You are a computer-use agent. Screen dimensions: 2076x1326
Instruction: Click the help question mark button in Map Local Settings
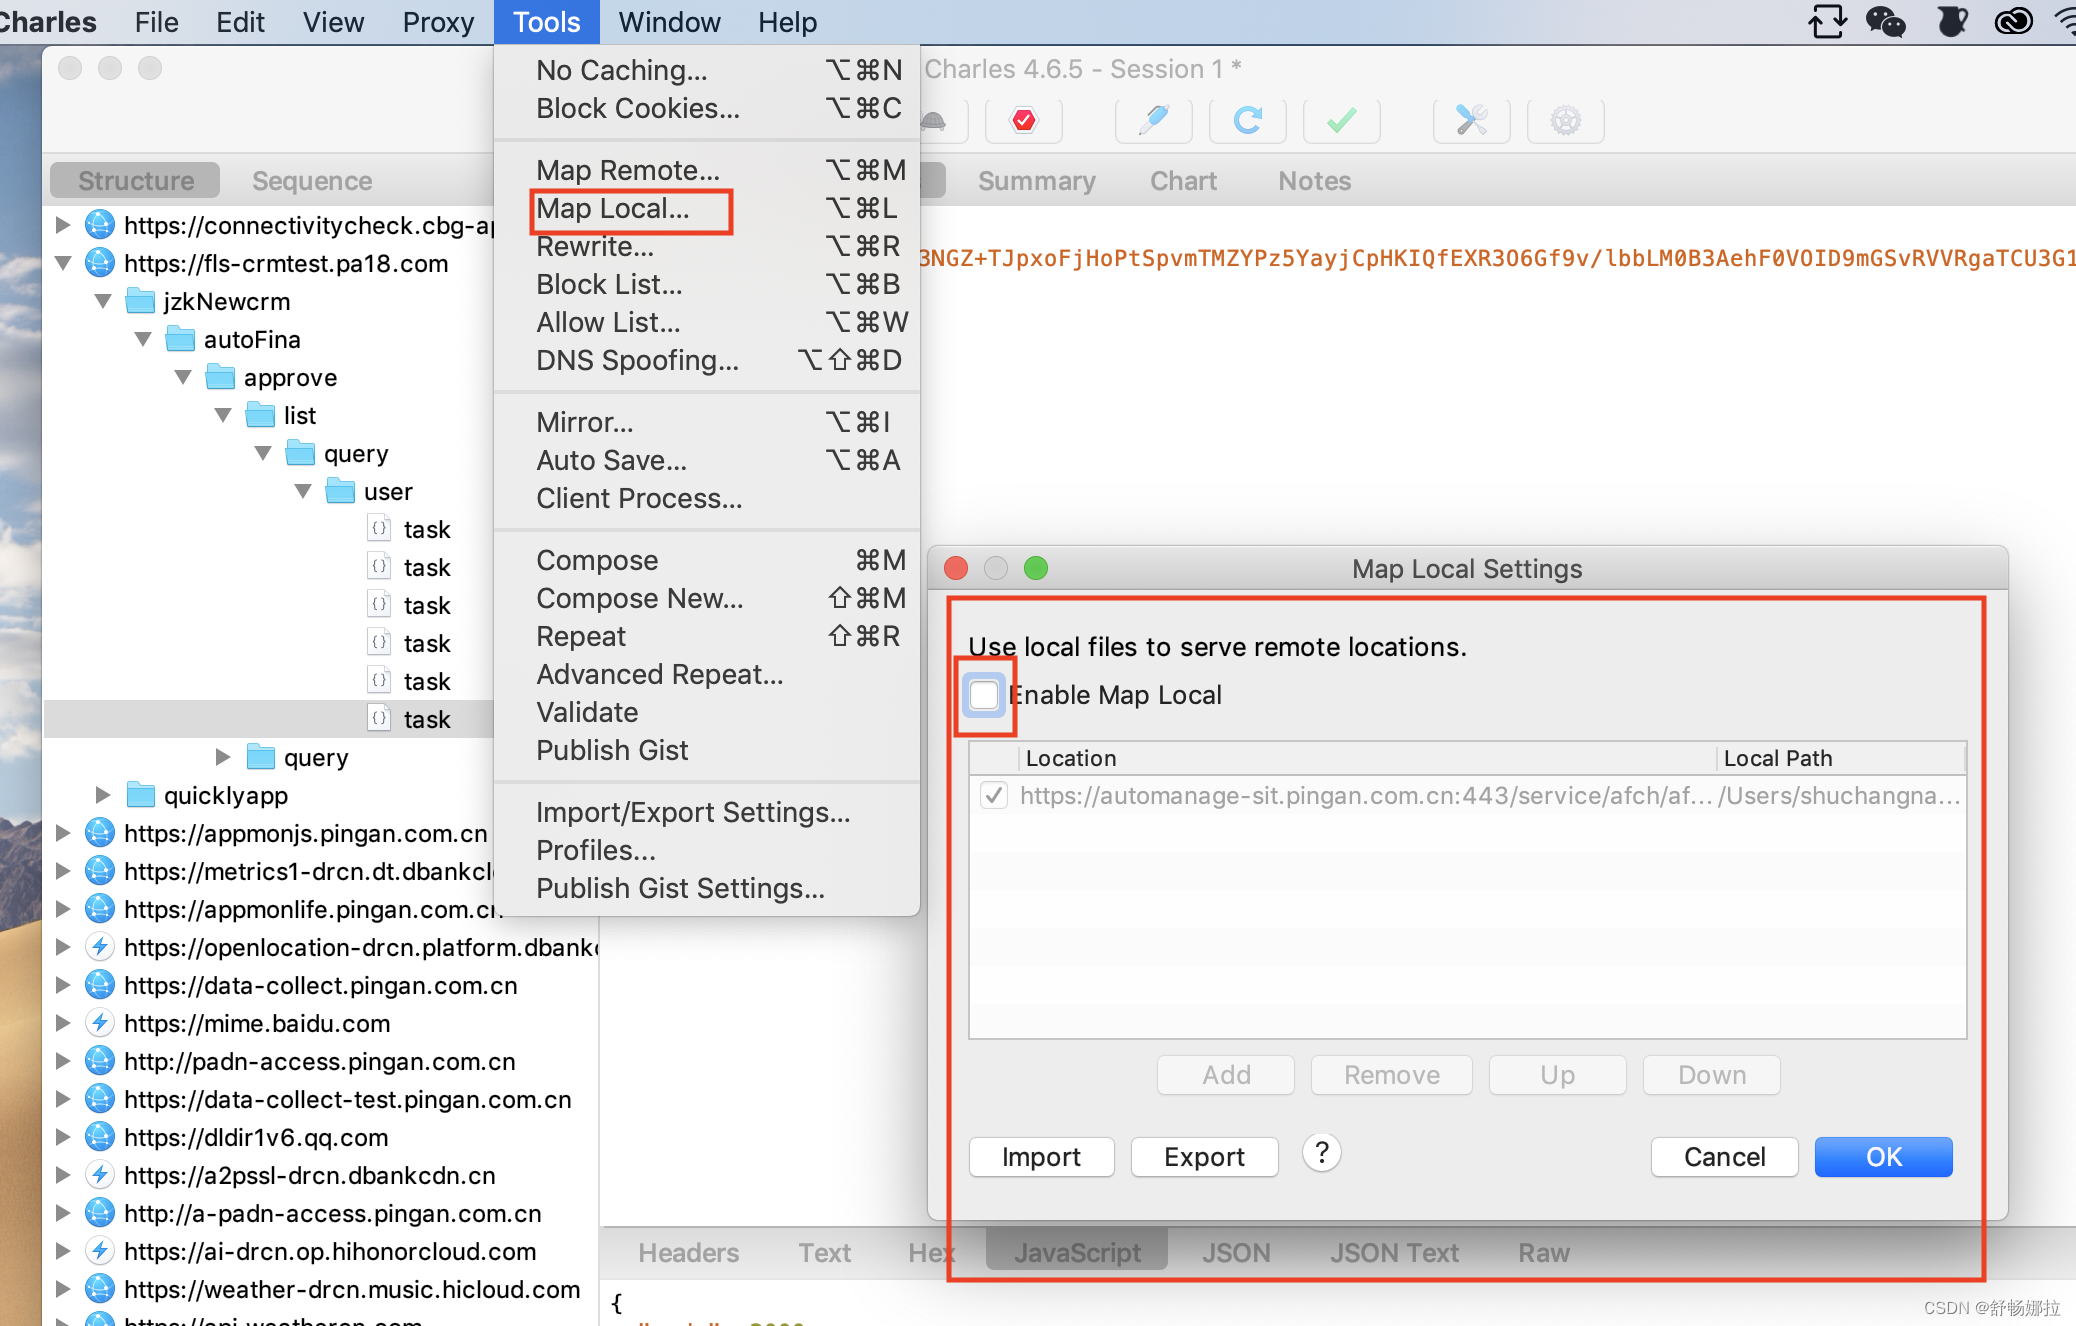point(1321,1154)
